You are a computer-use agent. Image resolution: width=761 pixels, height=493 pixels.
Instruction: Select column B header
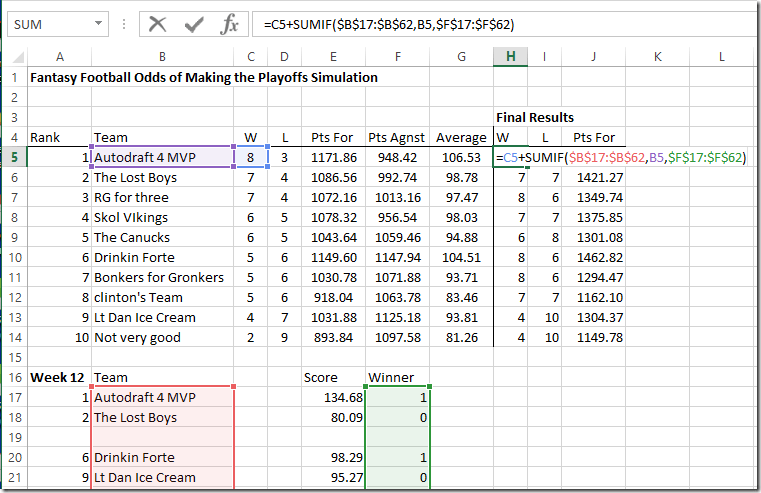[162, 57]
